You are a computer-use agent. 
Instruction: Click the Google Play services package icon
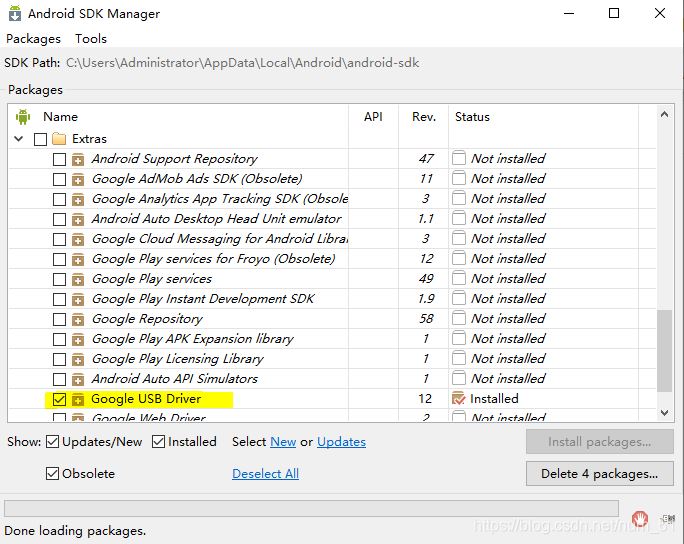(78, 279)
